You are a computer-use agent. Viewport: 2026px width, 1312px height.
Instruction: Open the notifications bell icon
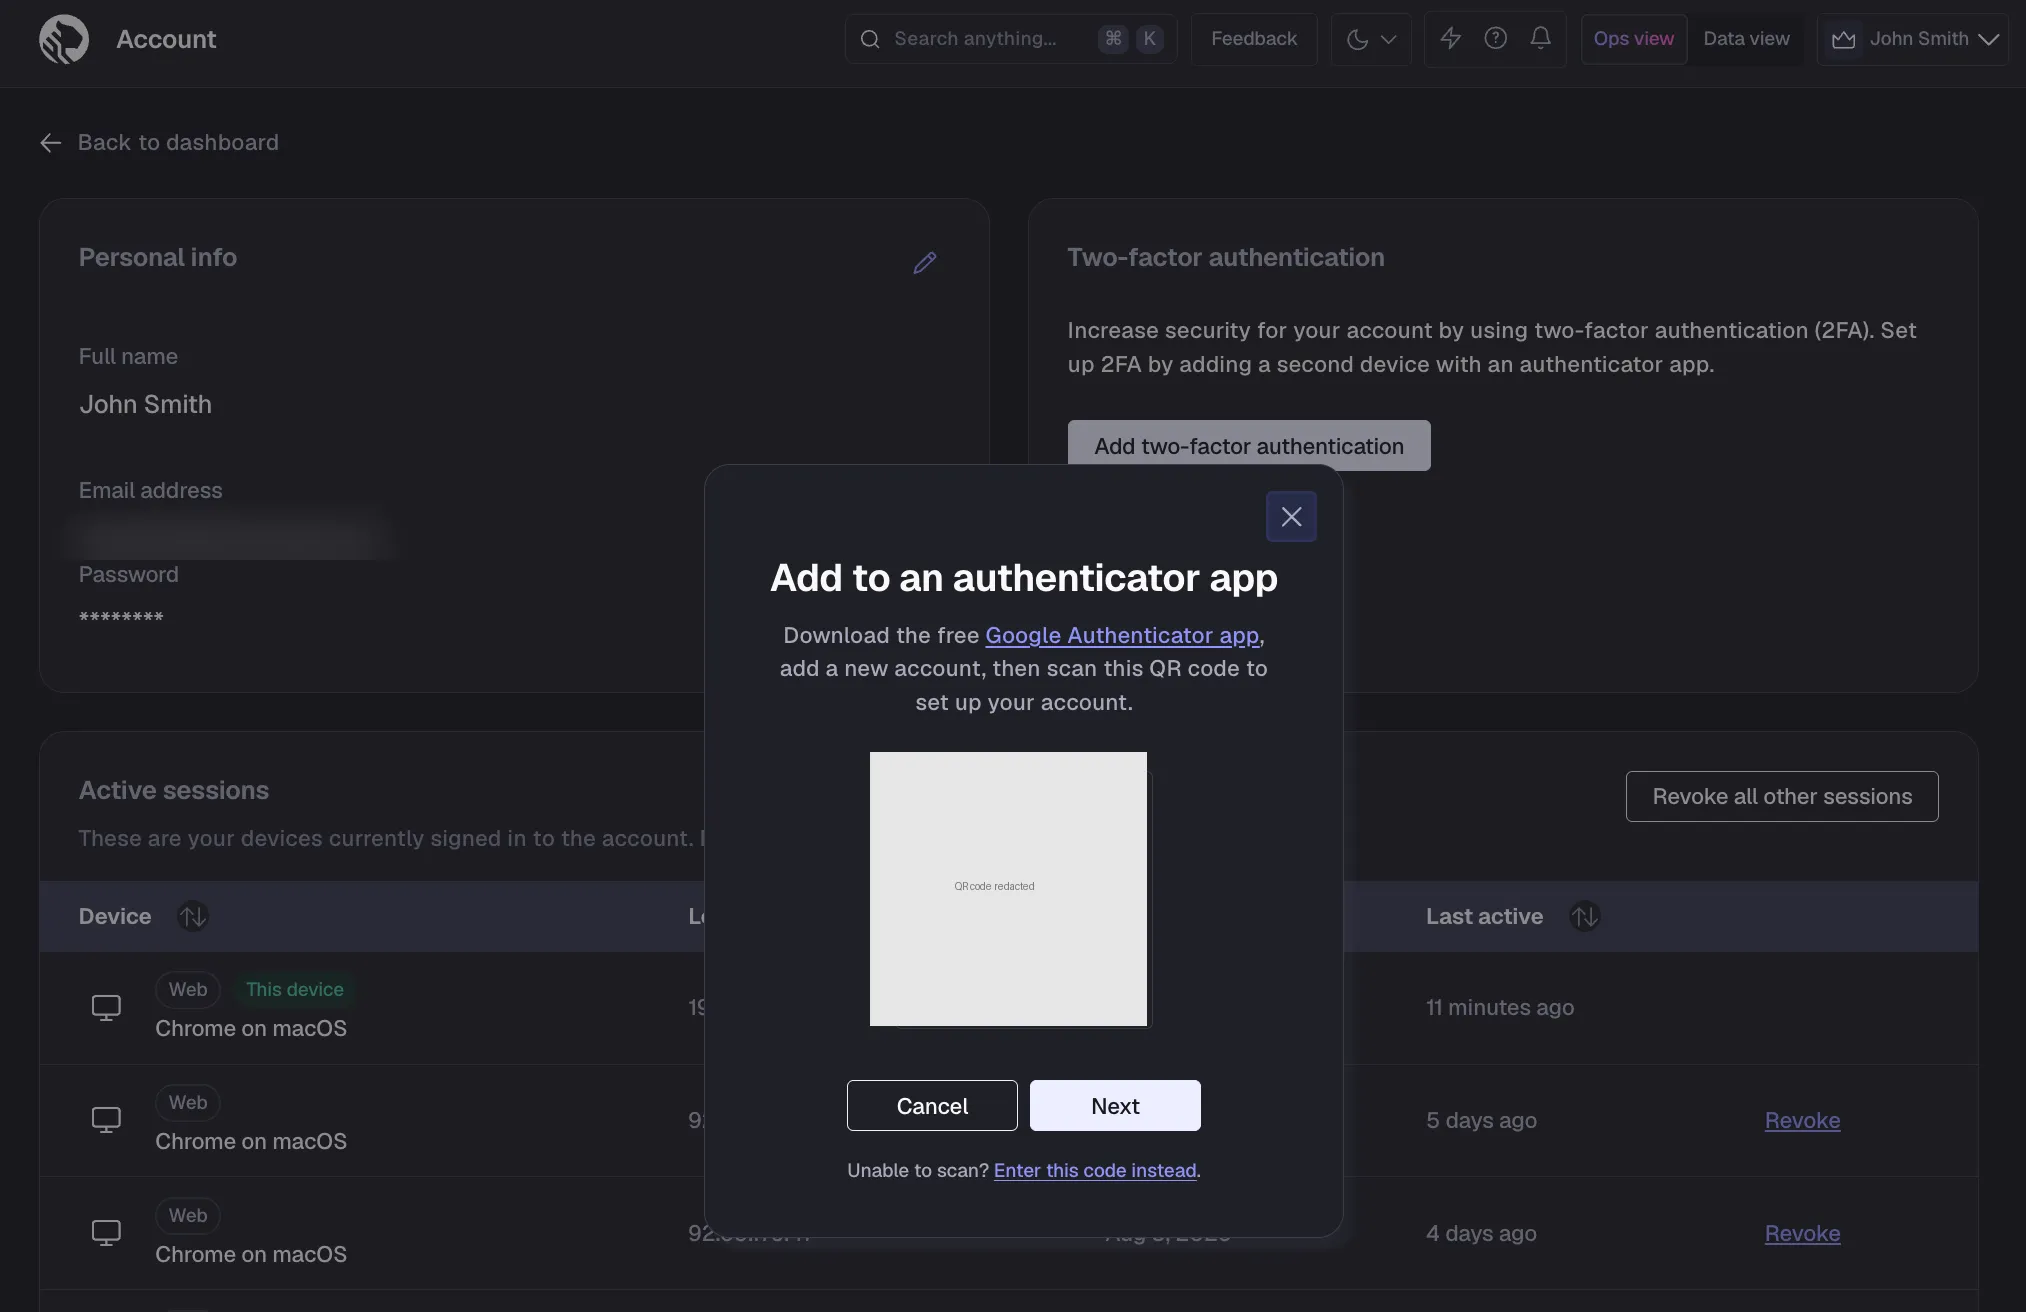(1541, 38)
